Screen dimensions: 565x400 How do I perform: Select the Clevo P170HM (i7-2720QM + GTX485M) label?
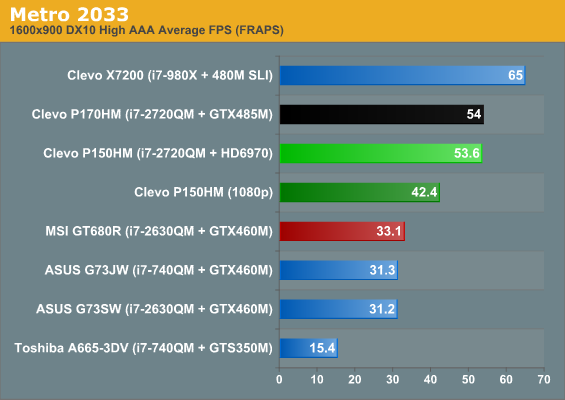click(x=152, y=114)
